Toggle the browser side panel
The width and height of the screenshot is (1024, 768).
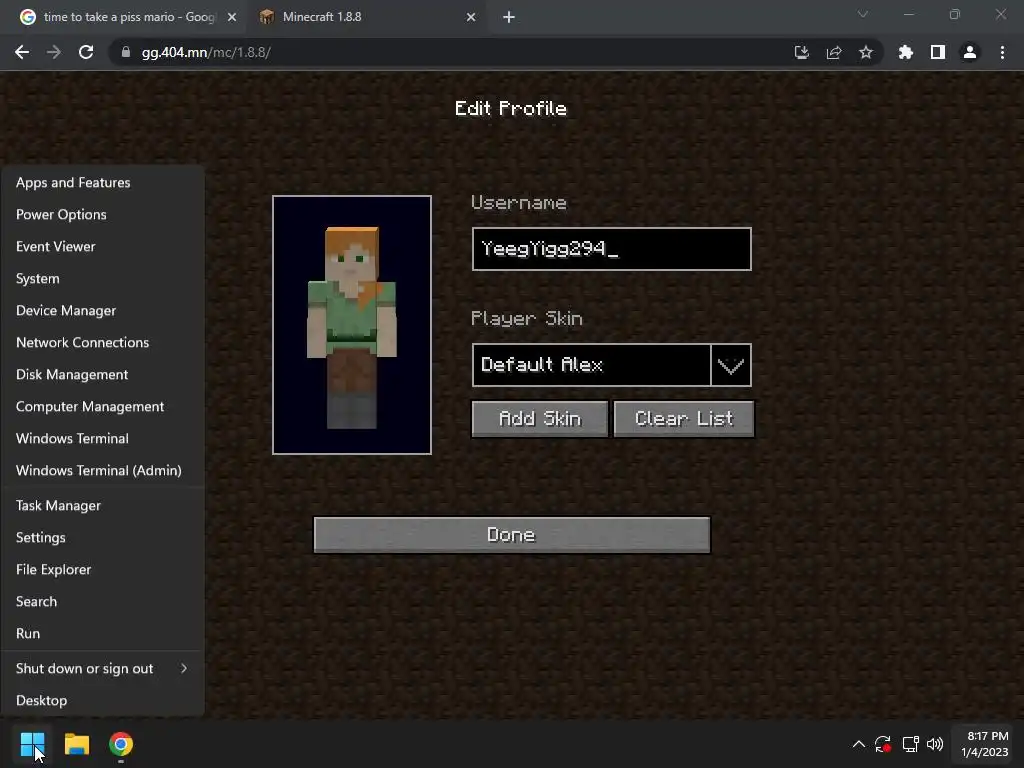pos(938,52)
